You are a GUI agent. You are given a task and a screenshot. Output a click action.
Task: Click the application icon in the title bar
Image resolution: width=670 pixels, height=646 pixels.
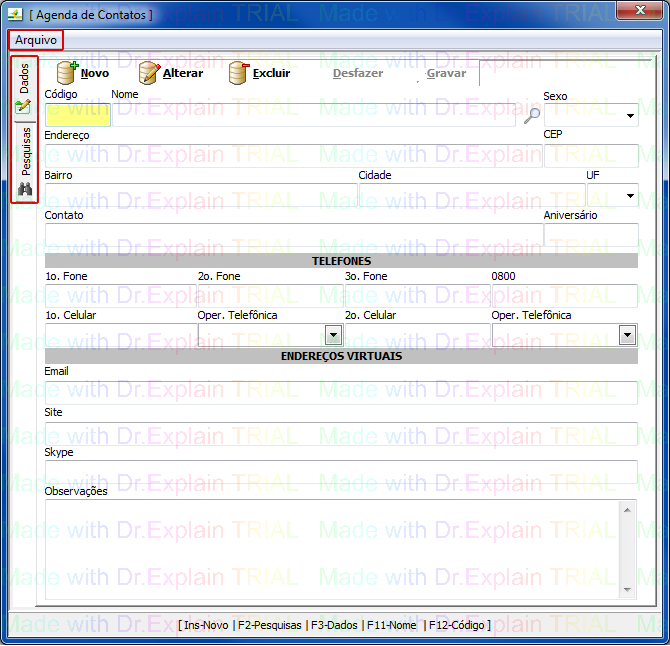[x=15, y=14]
